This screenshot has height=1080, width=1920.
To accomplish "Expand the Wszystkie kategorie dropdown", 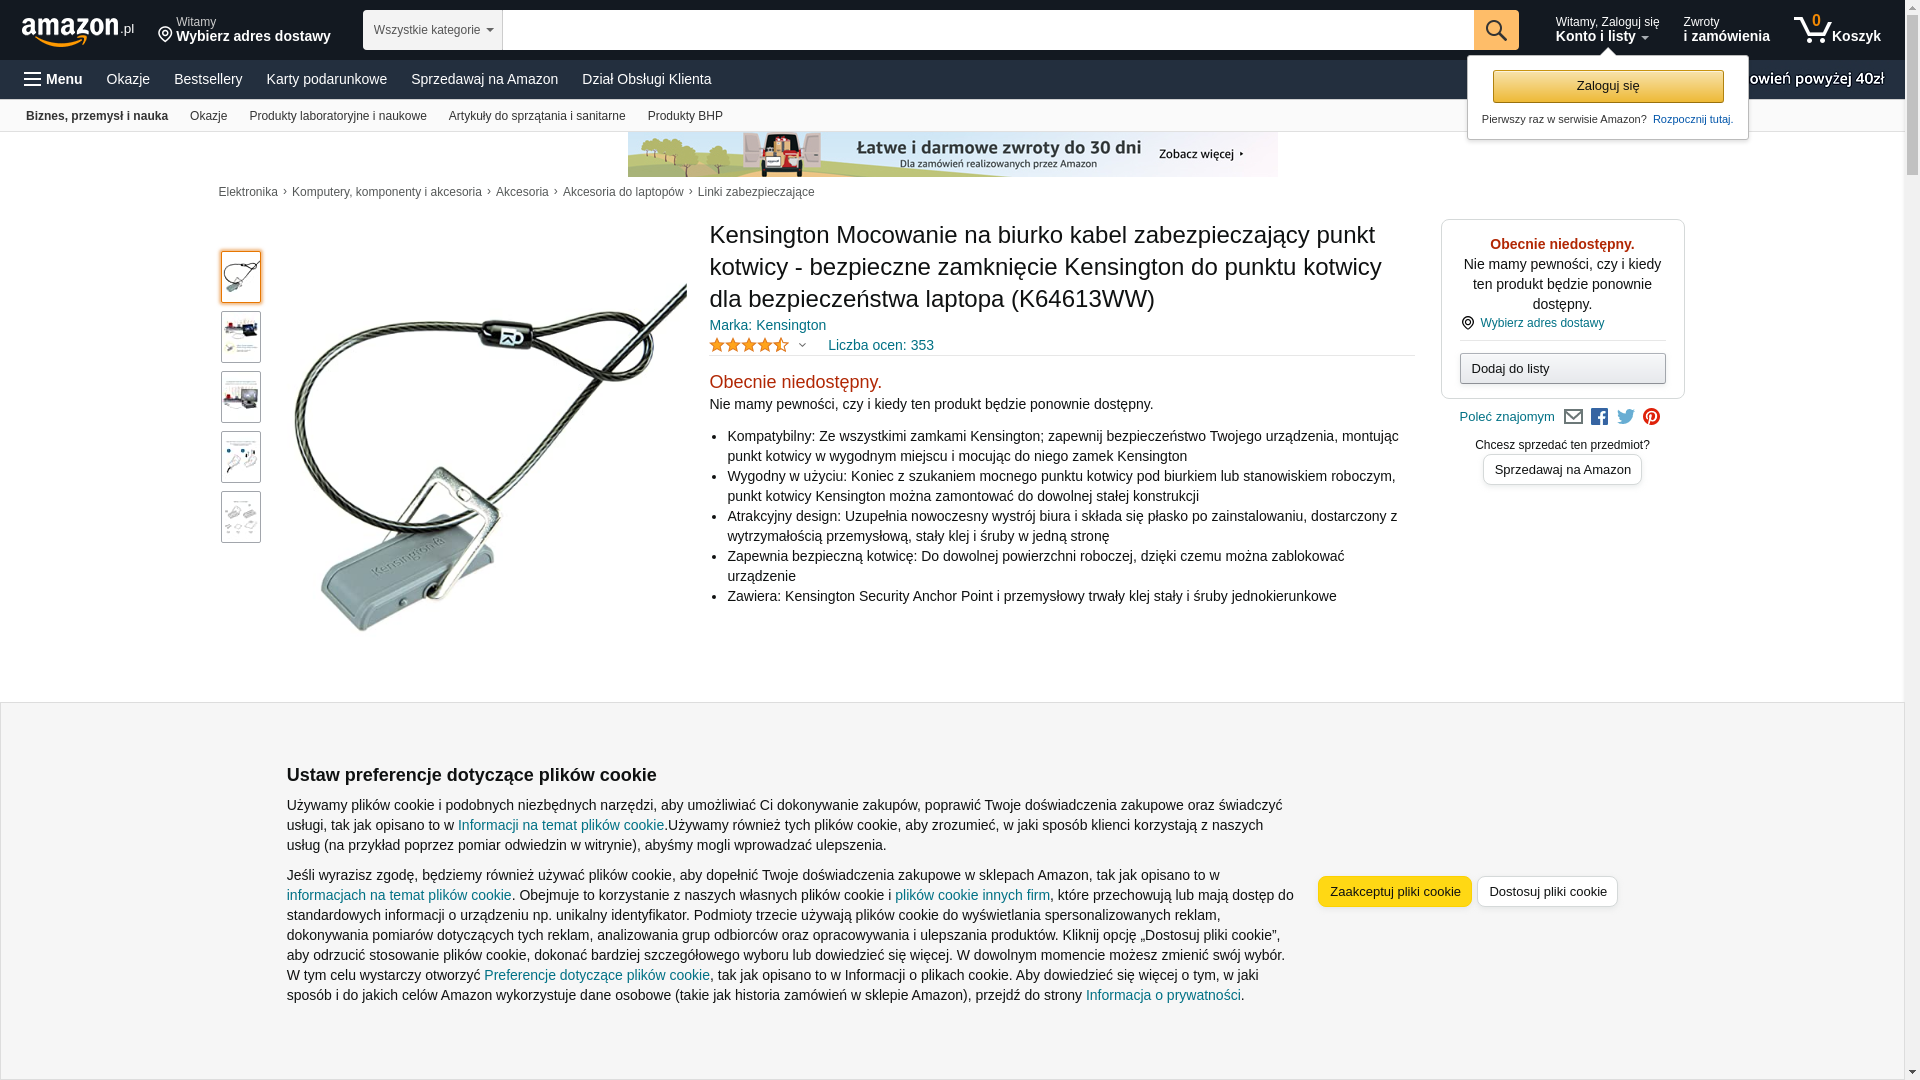I will pos(432,30).
